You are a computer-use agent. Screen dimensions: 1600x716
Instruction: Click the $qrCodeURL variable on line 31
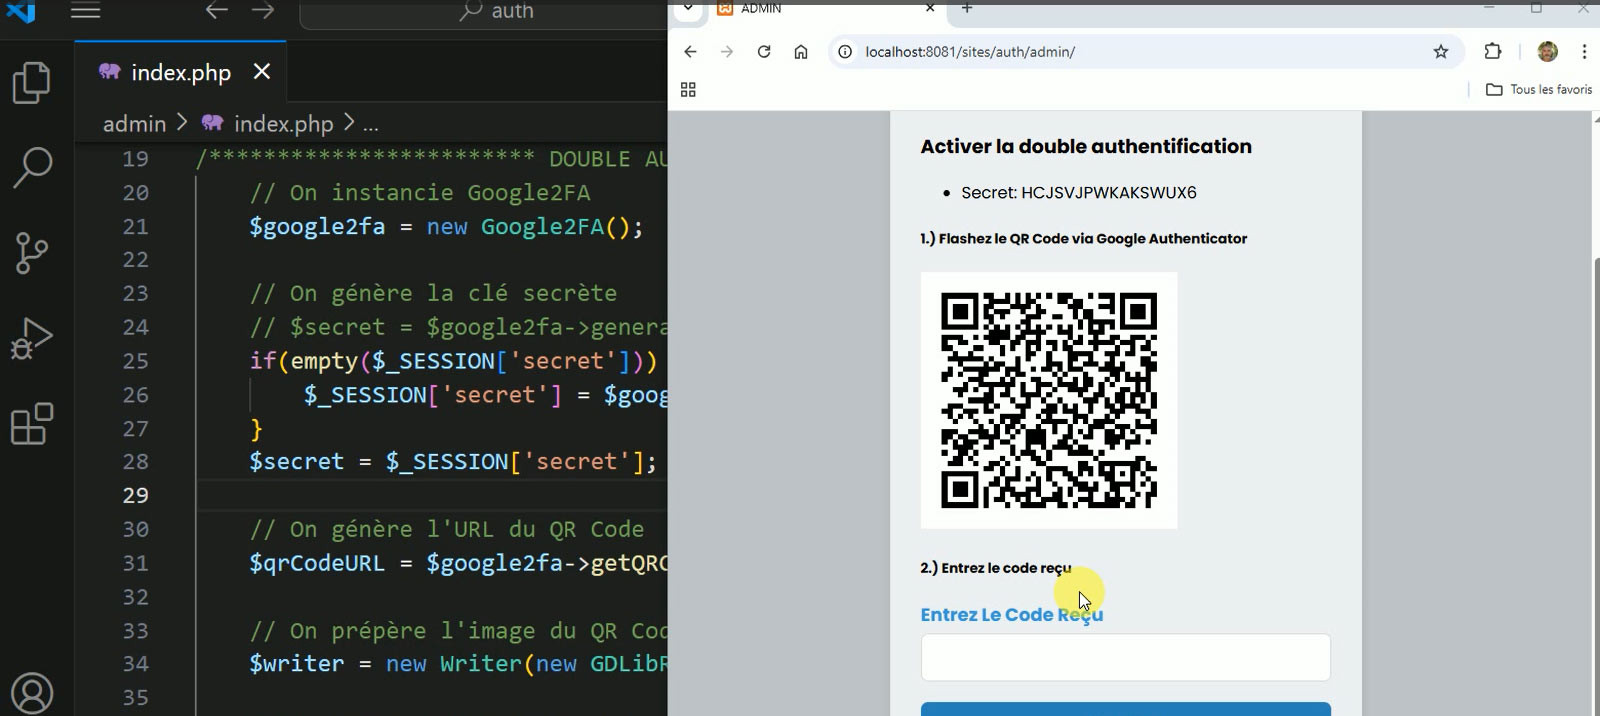point(317,563)
